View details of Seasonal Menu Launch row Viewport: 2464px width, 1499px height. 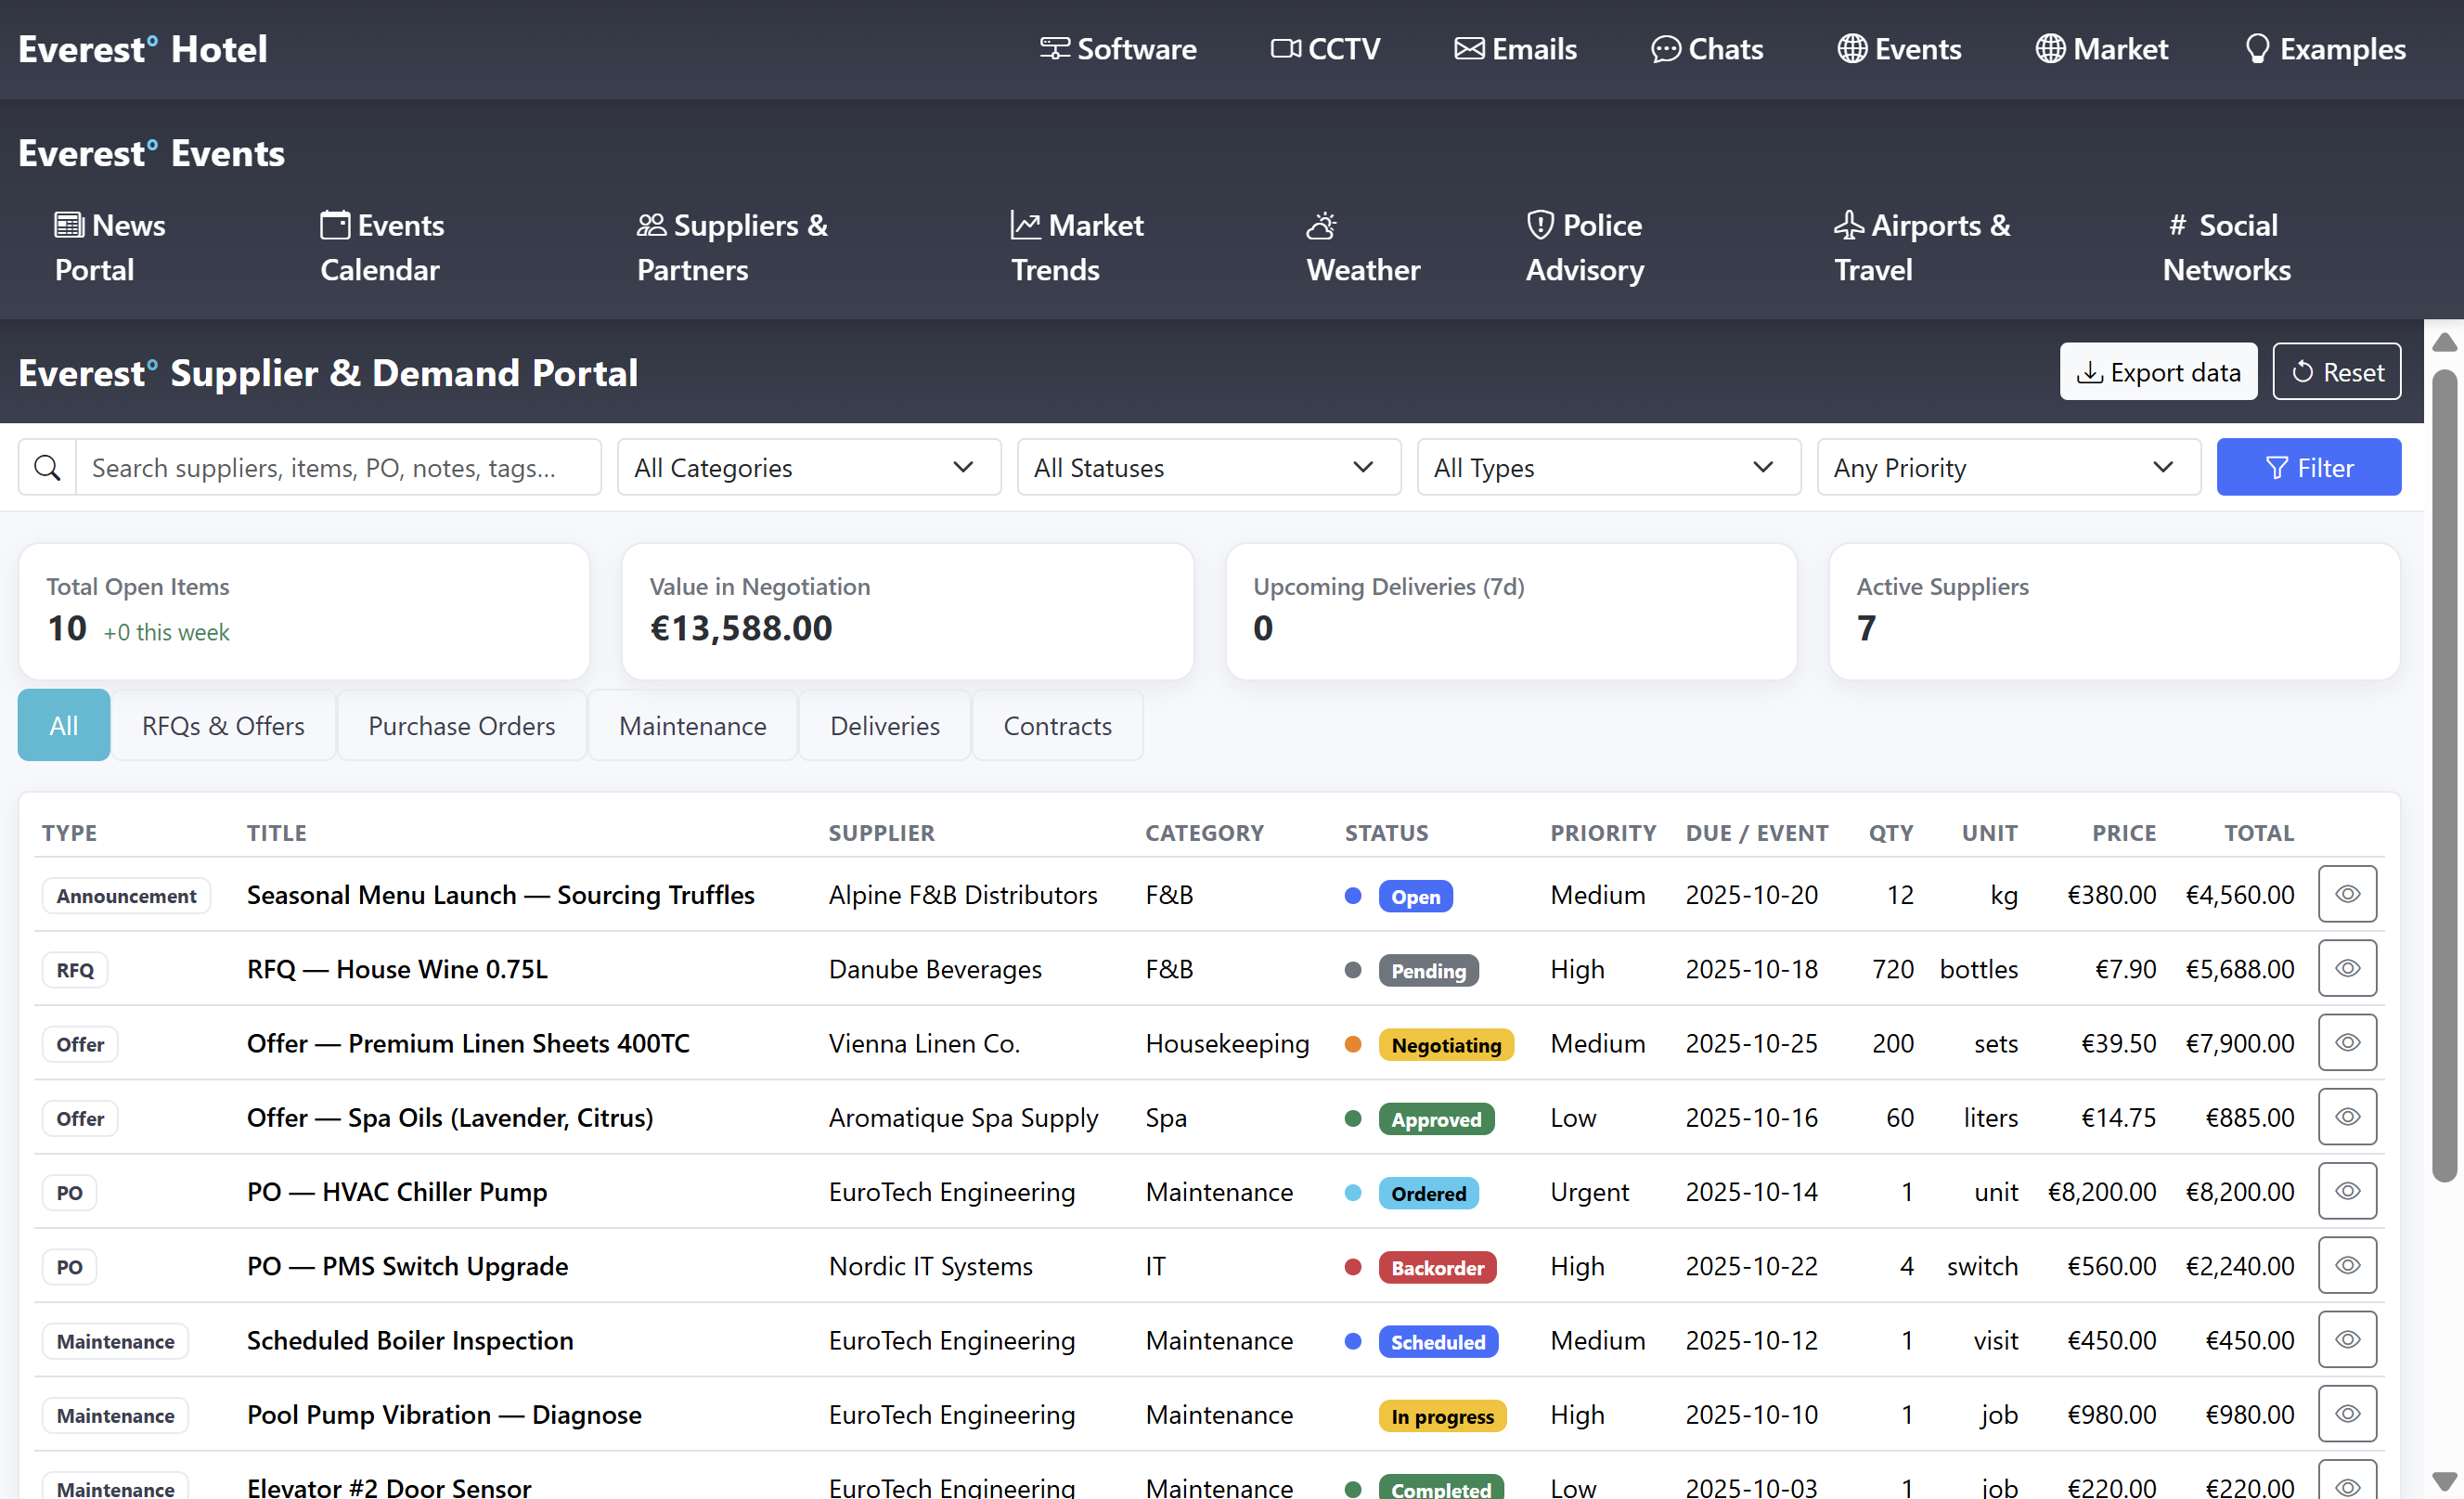pyautogui.click(x=2346, y=894)
